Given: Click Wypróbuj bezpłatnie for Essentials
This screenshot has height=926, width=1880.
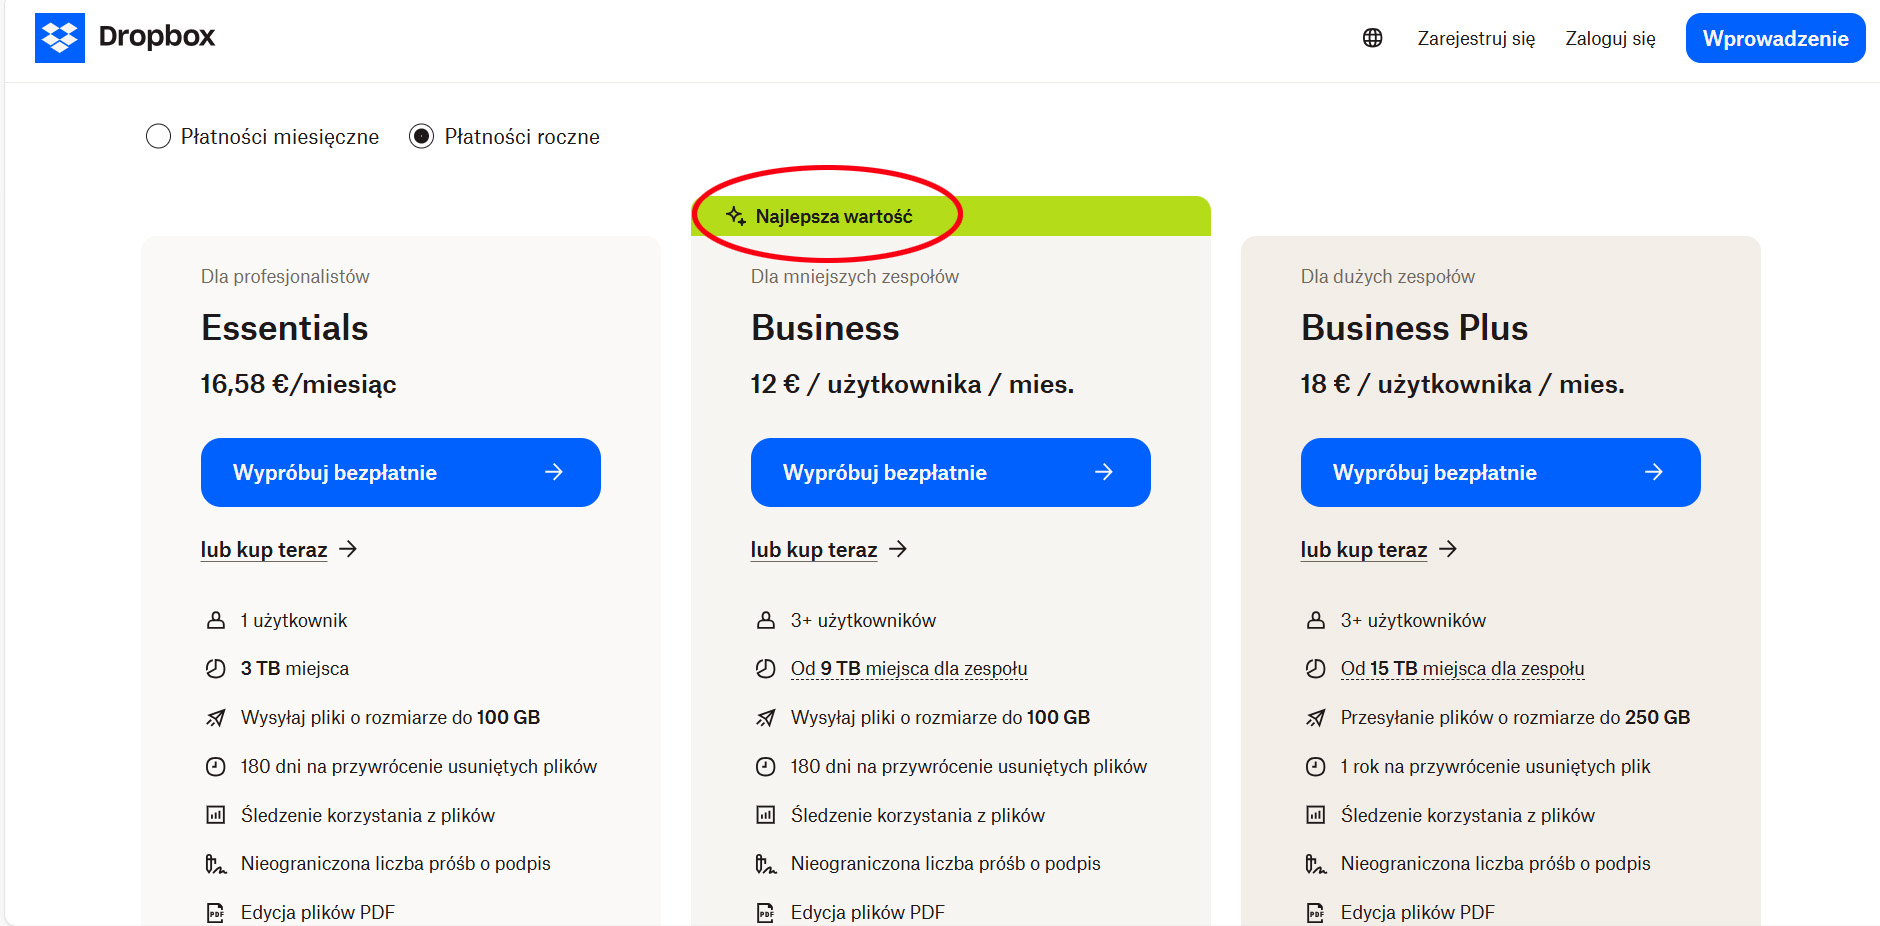Looking at the screenshot, I should [x=401, y=472].
